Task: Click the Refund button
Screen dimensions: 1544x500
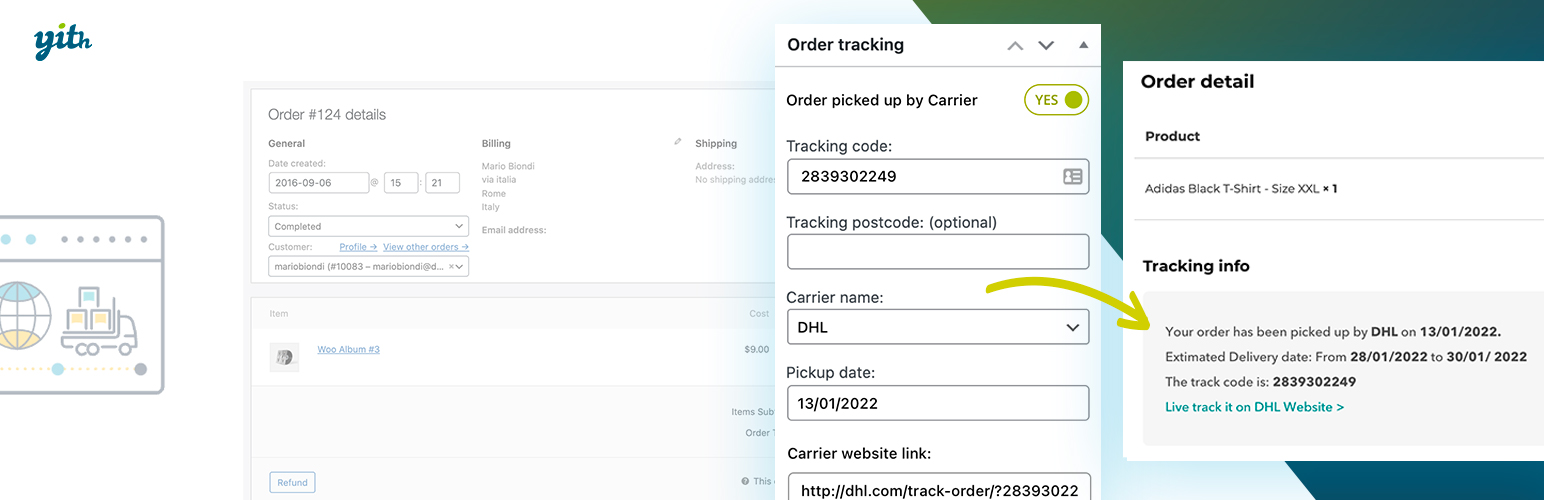Action: point(292,482)
